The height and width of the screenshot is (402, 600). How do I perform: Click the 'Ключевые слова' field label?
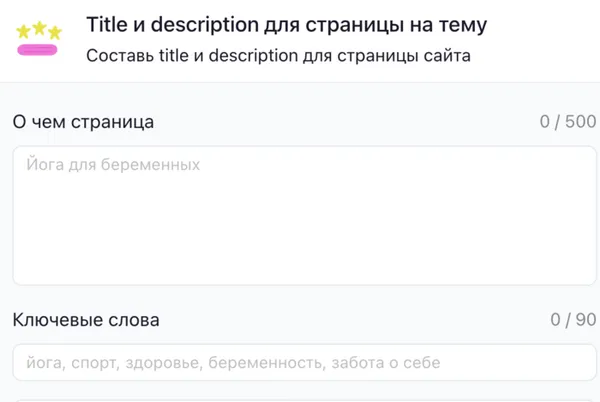click(x=86, y=320)
